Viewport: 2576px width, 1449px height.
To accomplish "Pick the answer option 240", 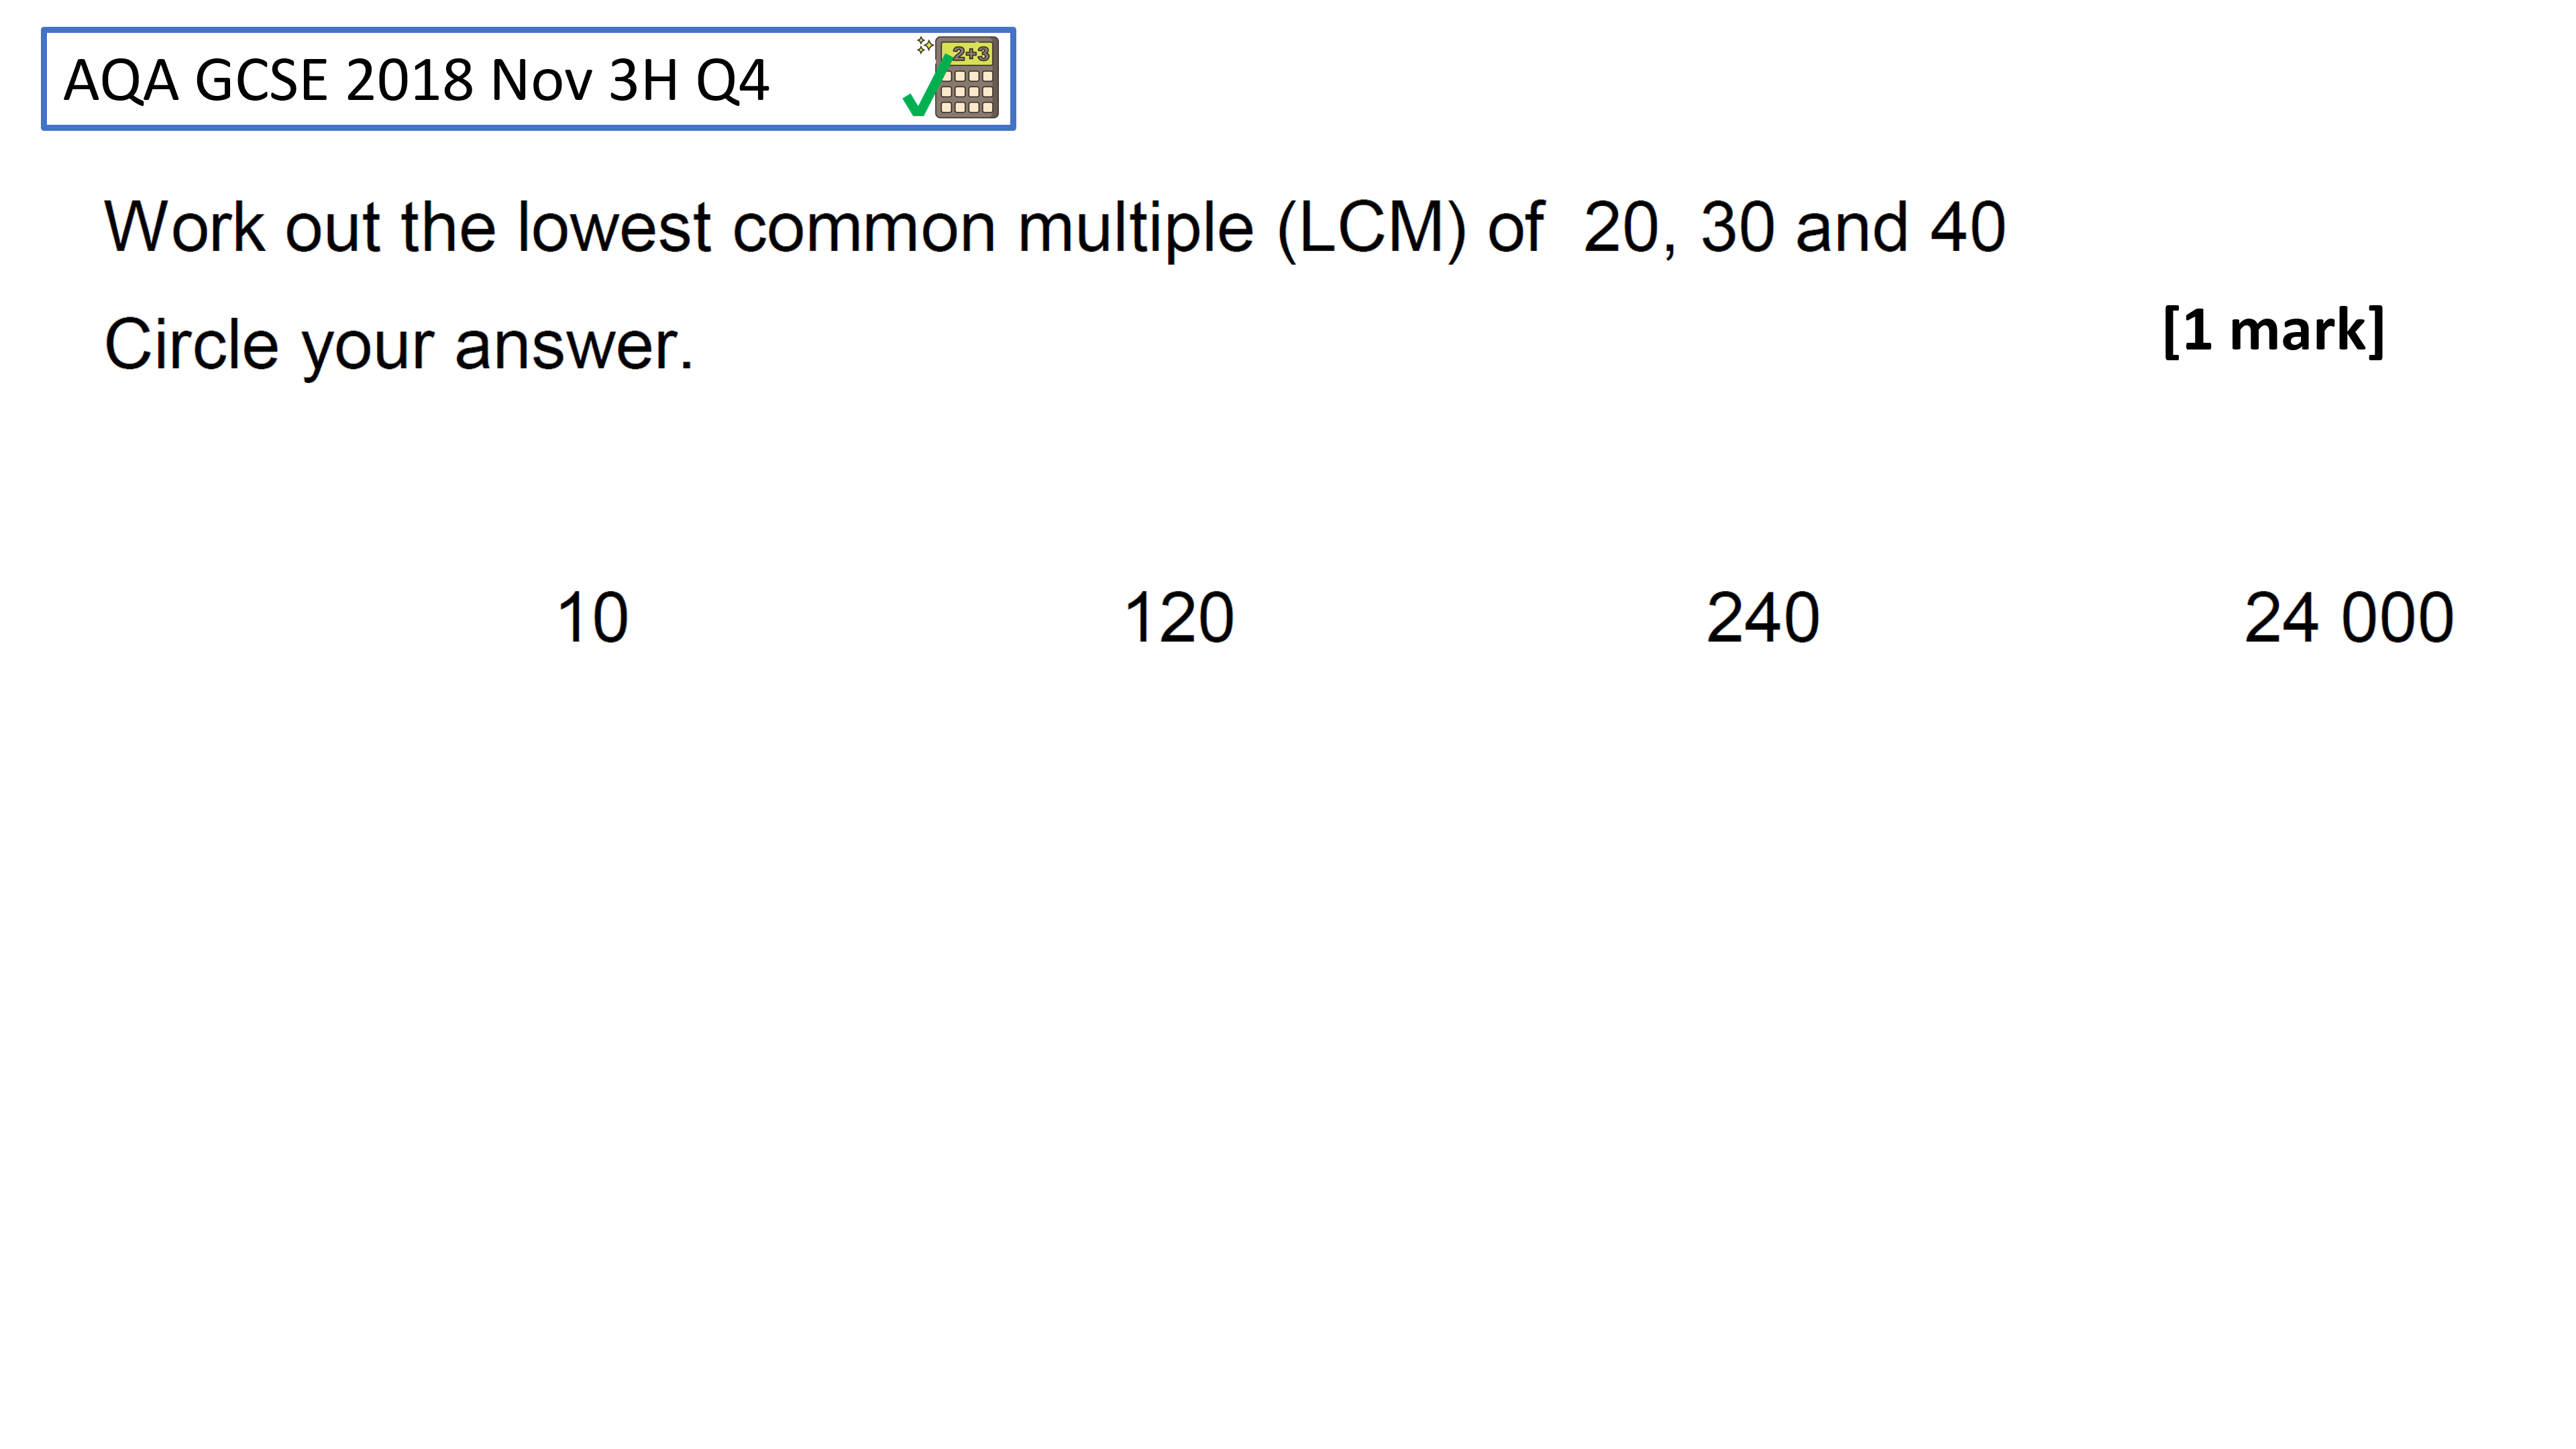I will (x=1762, y=617).
